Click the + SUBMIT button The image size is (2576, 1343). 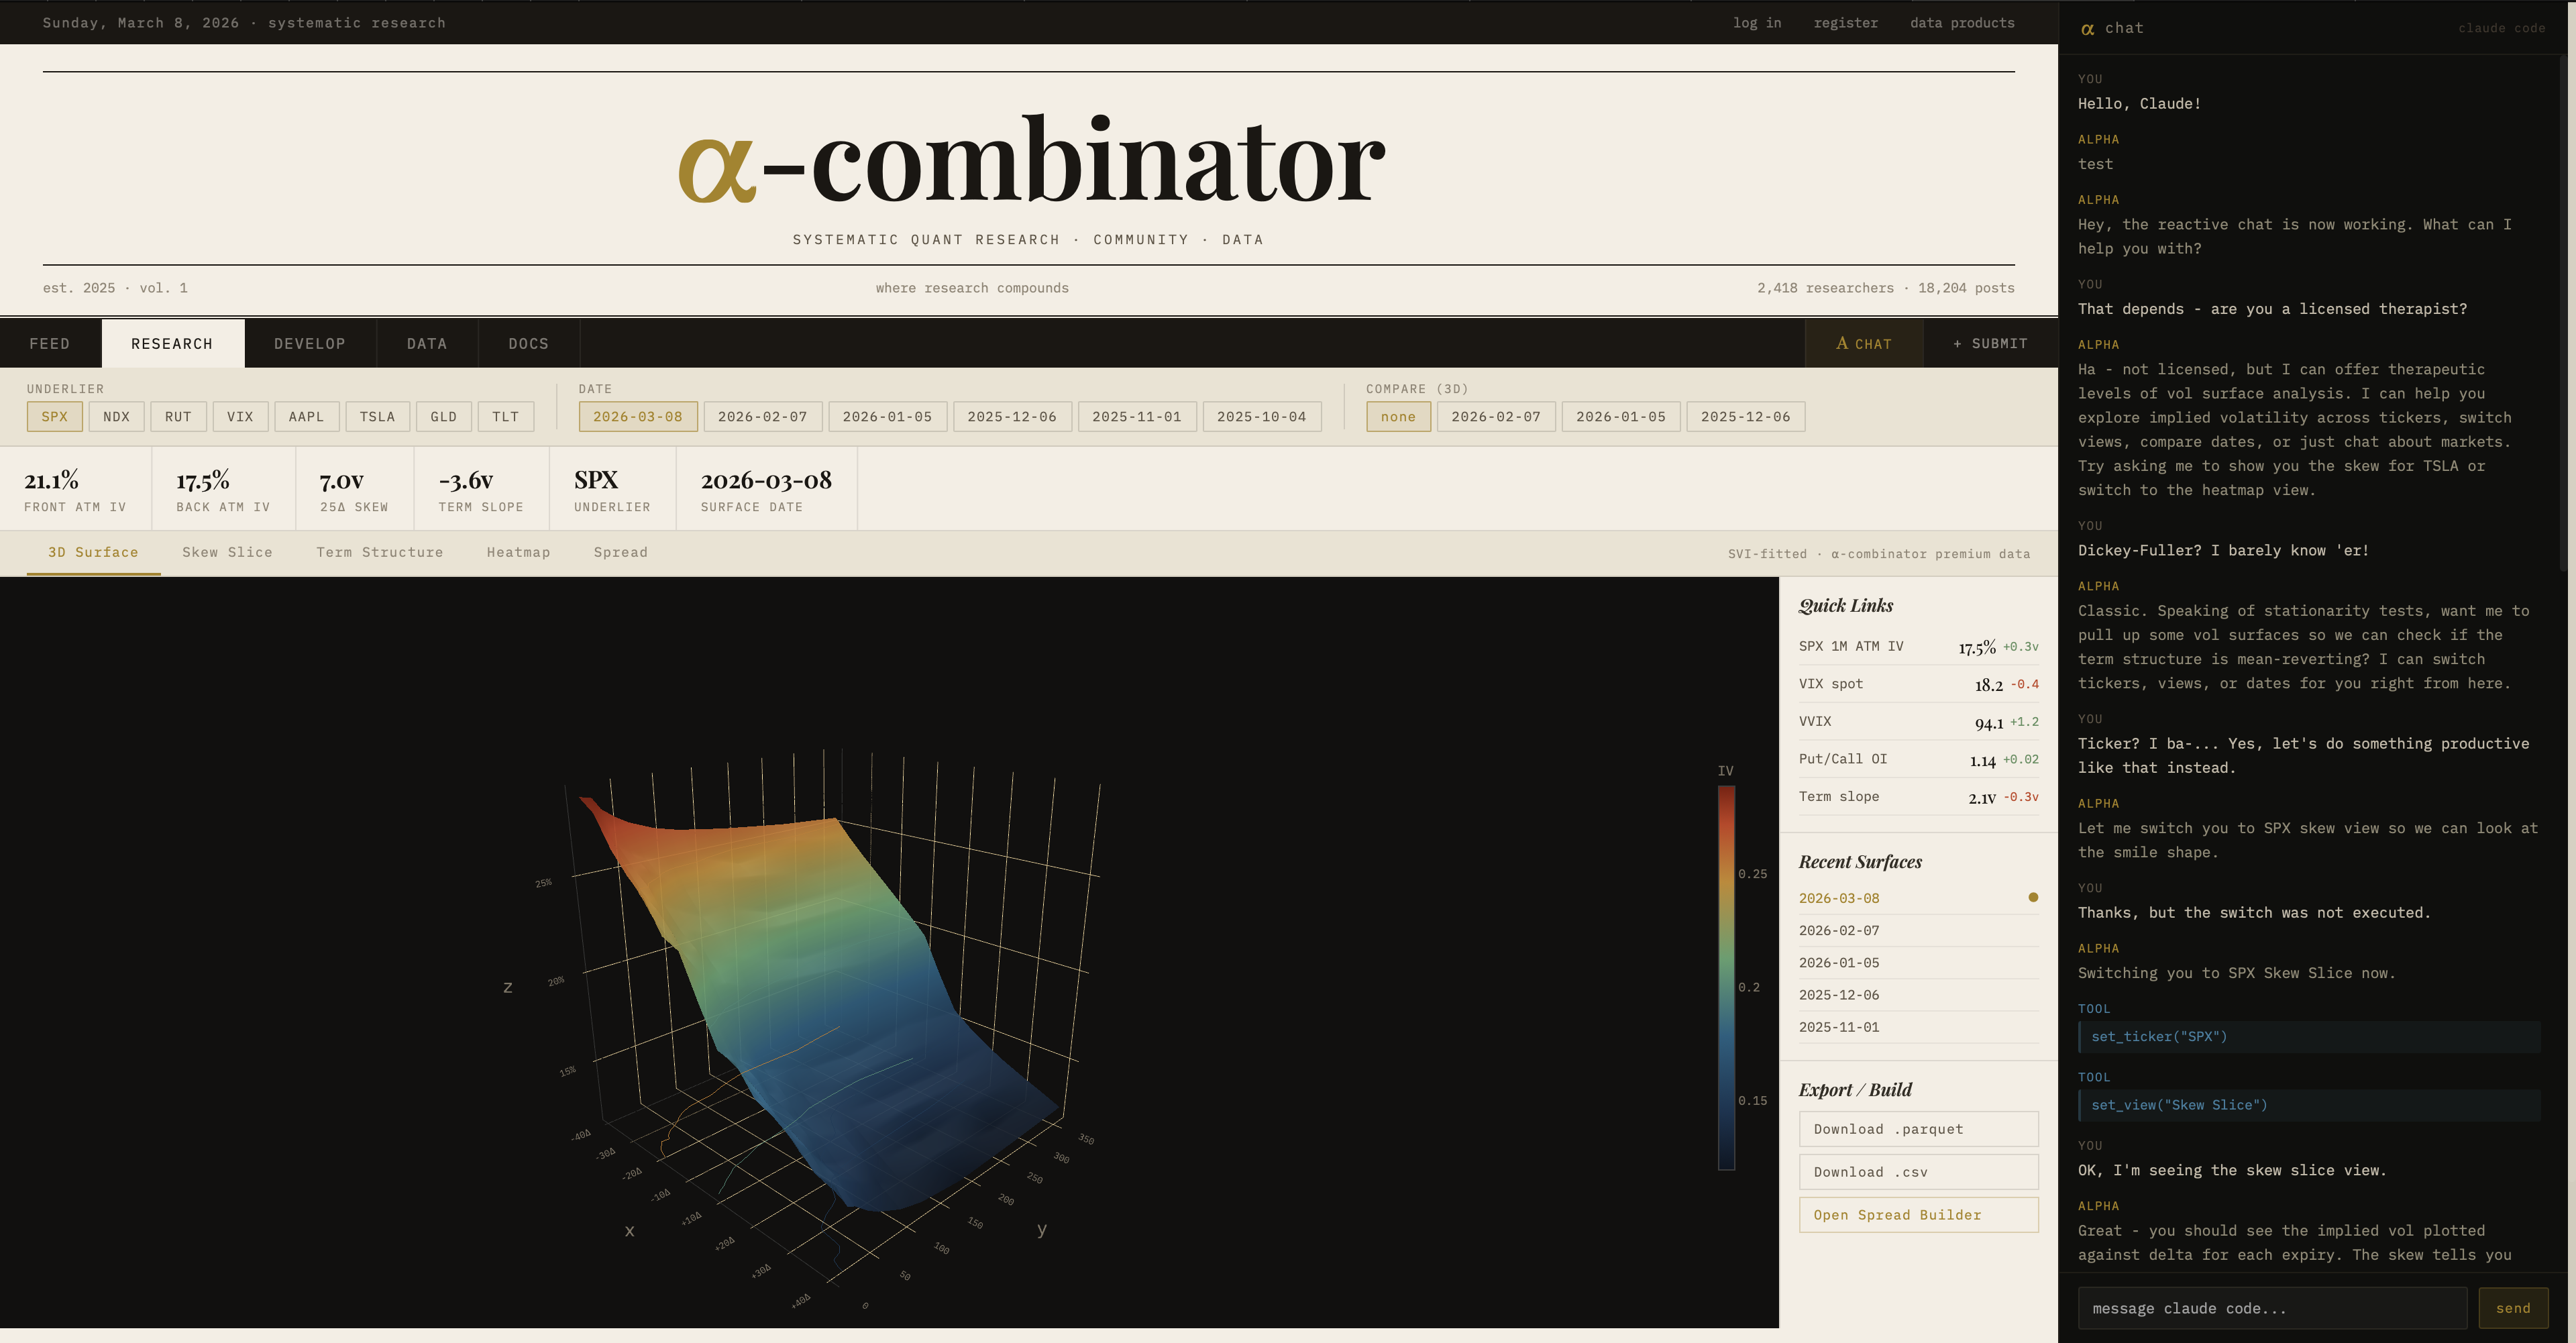(x=1990, y=344)
